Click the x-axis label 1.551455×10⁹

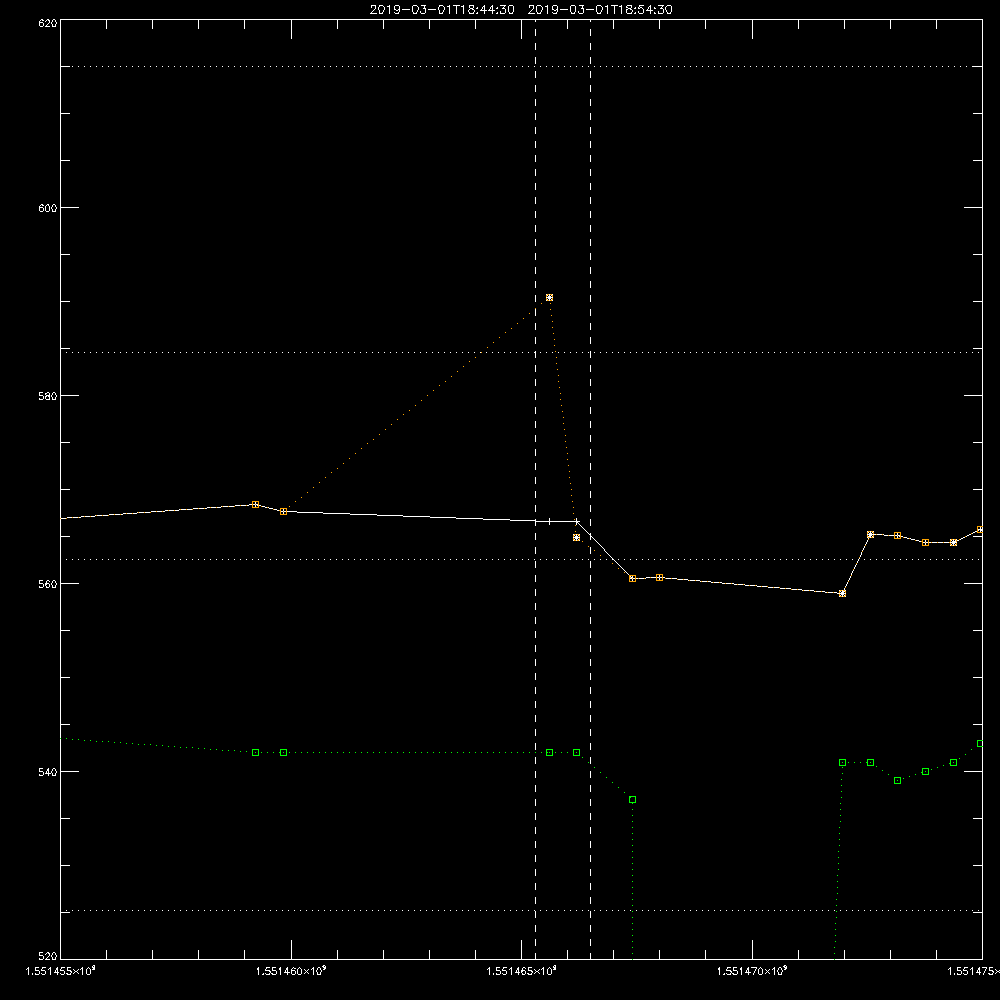click(x=61, y=971)
